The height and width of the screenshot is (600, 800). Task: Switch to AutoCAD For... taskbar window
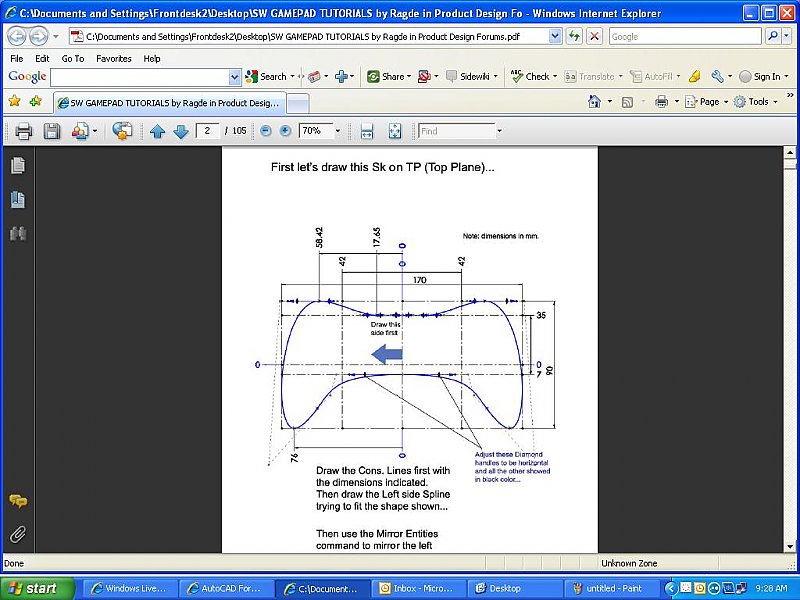click(x=226, y=588)
